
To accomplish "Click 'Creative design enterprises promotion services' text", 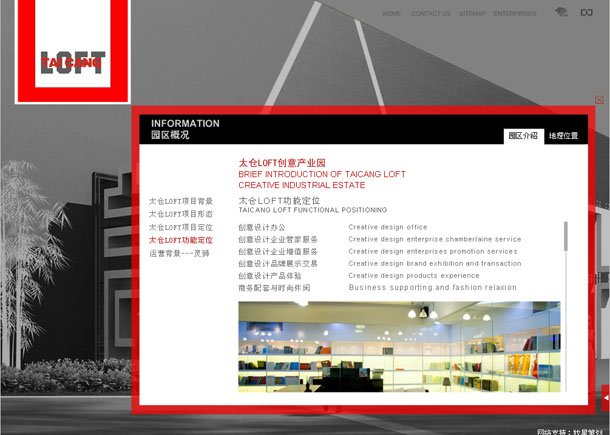I will pyautogui.click(x=433, y=251).
